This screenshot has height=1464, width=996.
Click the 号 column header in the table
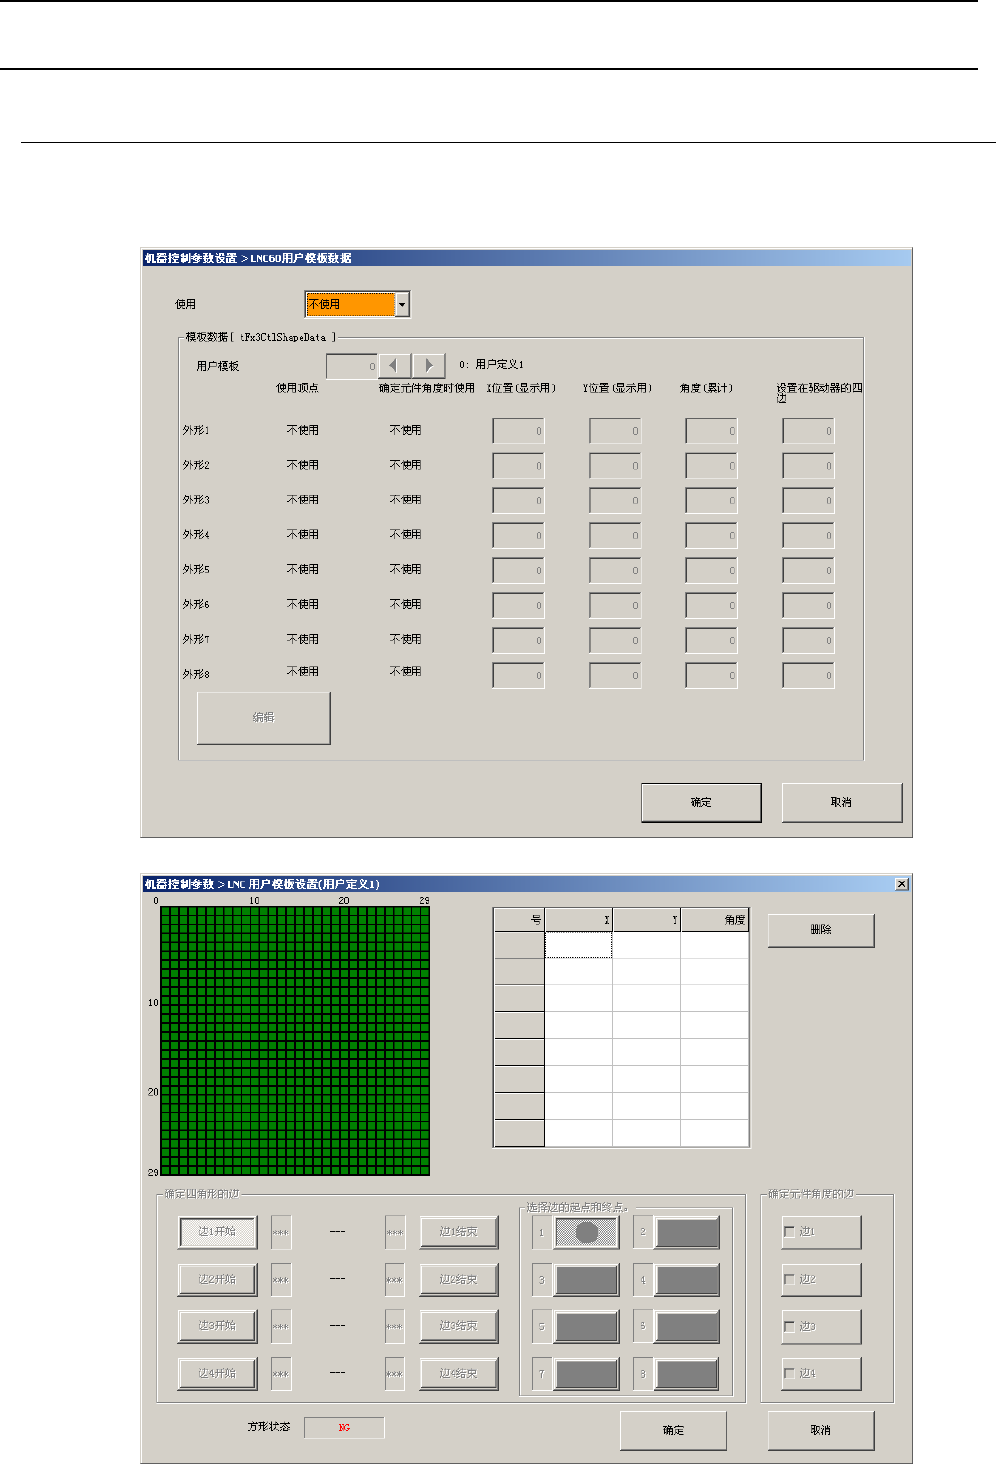(x=519, y=920)
